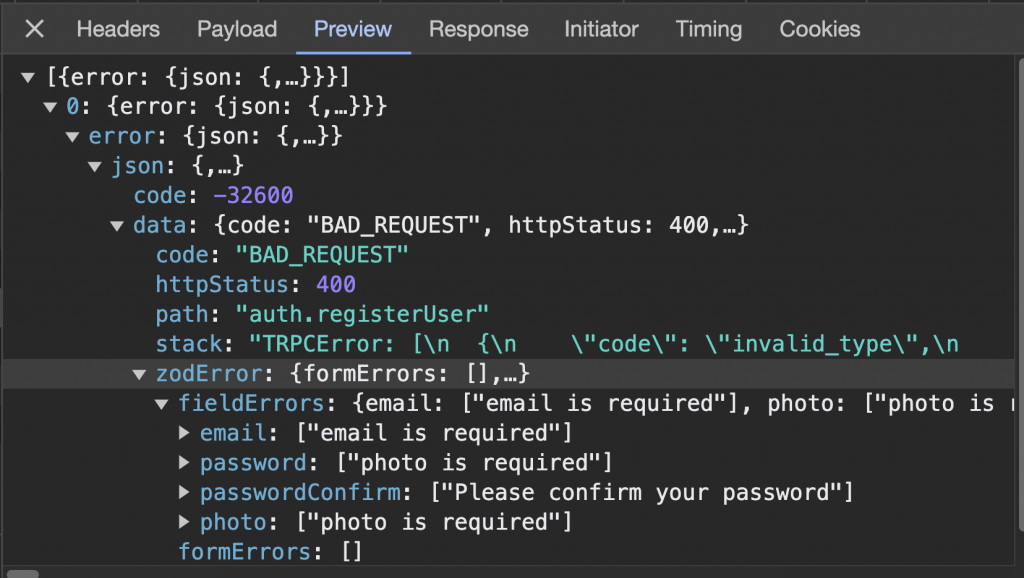This screenshot has width=1024, height=578.
Task: Switch to the Headers tab
Action: click(x=118, y=29)
